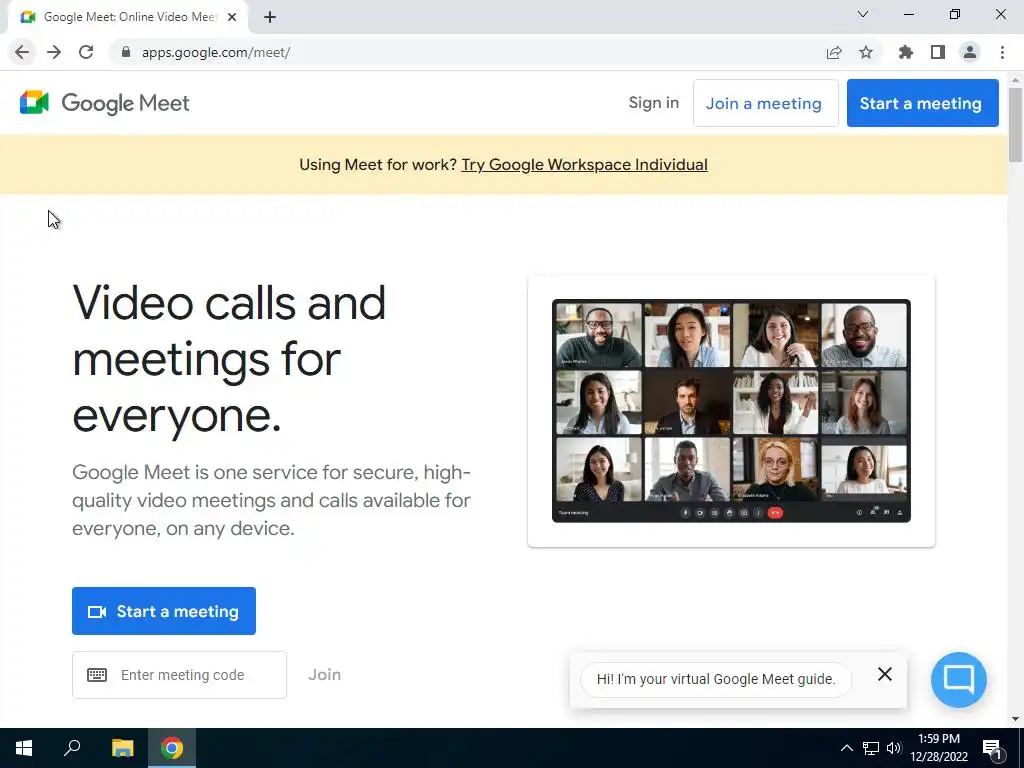Share this page from address bar
The image size is (1024, 768).
tap(833, 52)
